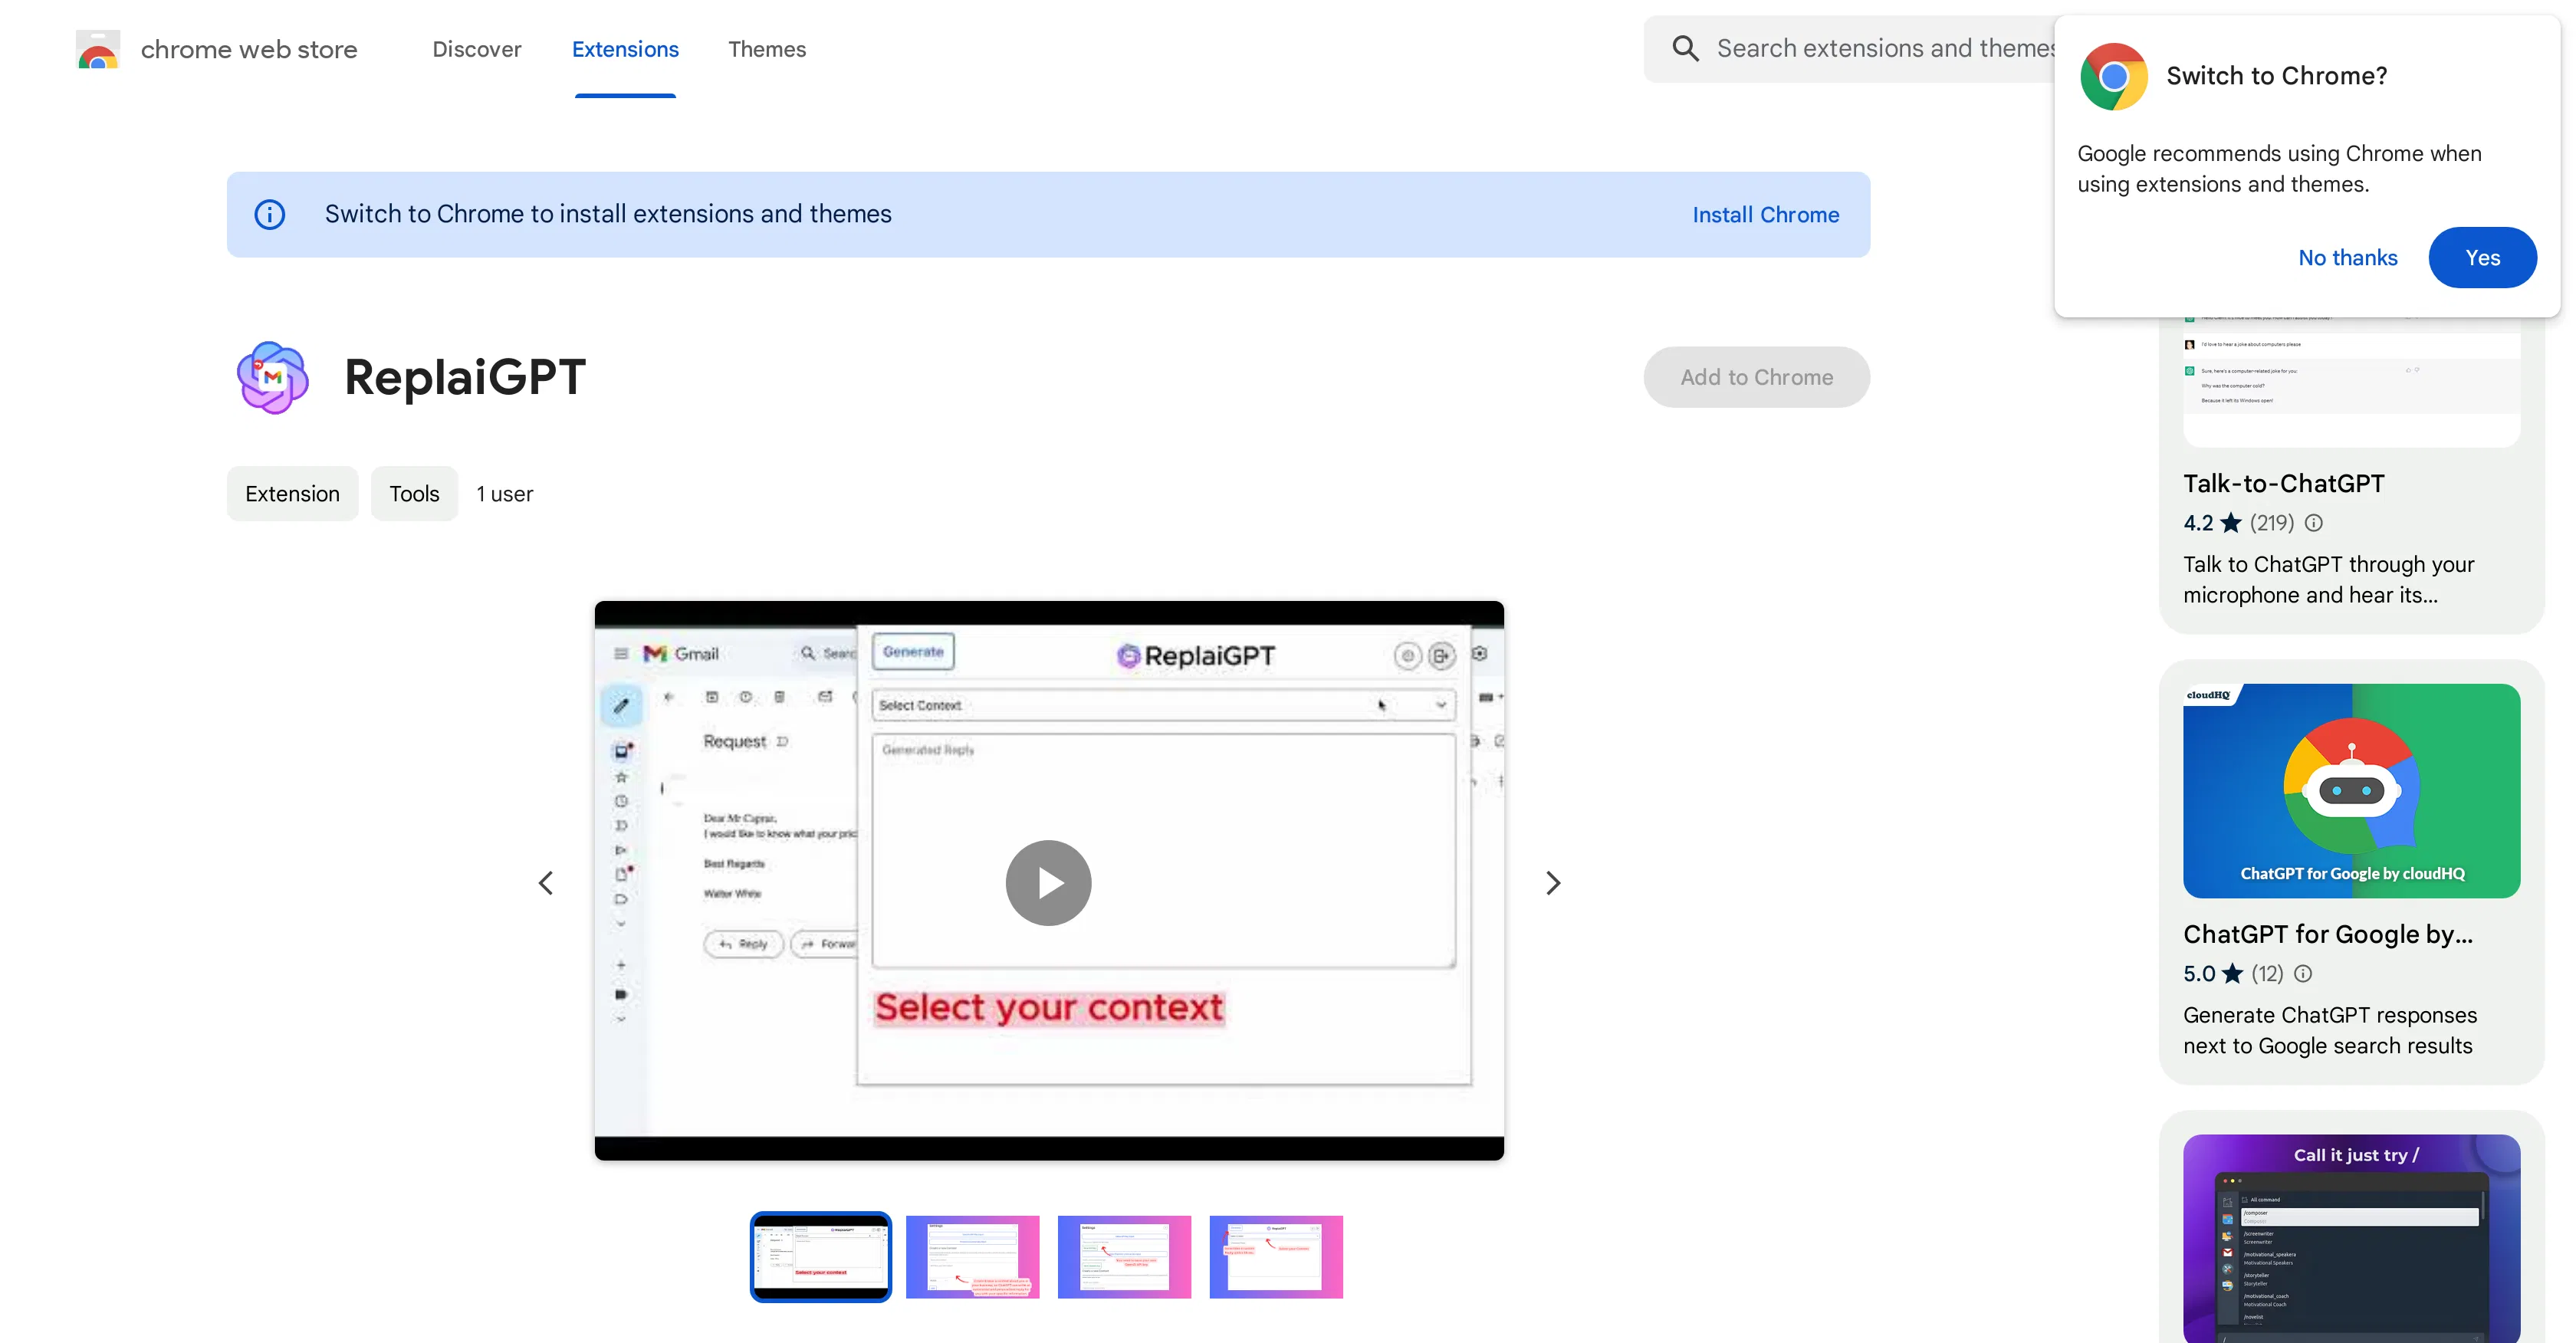Confirm switching to Chrome with Yes
Screen dimensions: 2576x1343
click(x=2483, y=257)
